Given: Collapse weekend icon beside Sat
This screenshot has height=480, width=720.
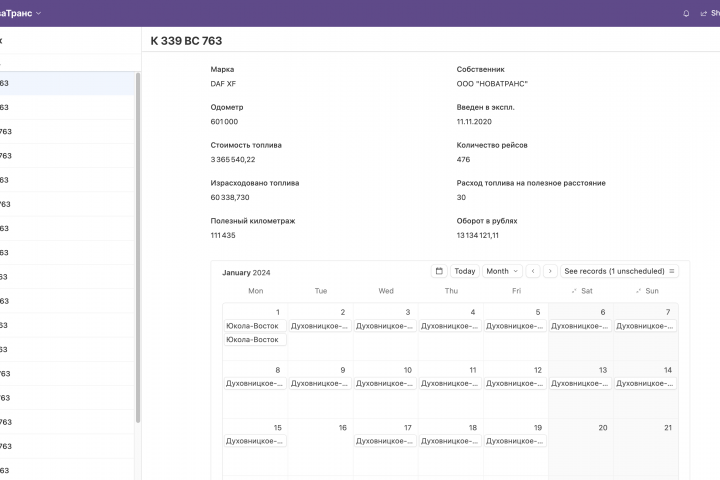Looking at the screenshot, I should (x=574, y=291).
